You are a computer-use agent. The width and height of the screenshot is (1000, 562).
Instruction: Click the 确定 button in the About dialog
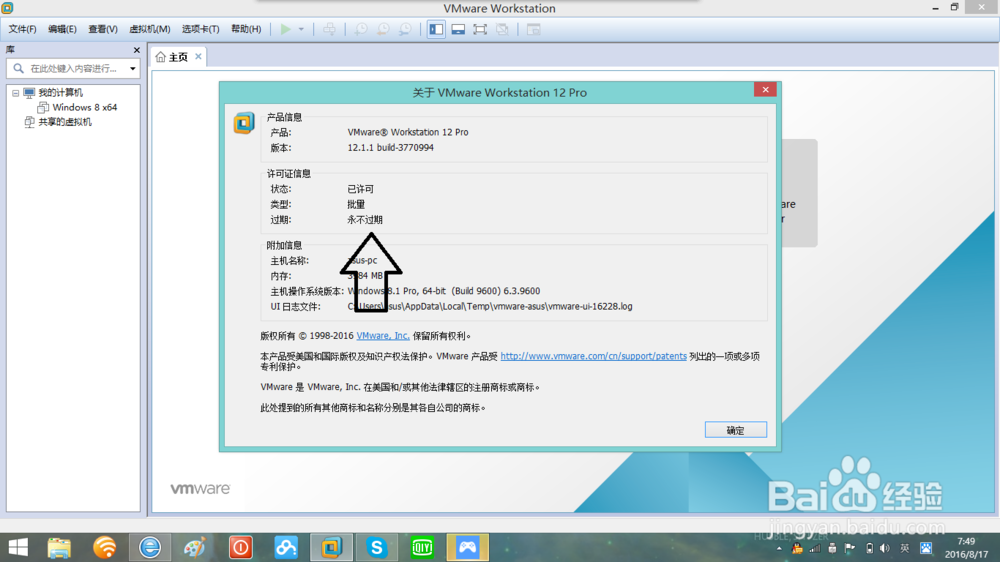click(735, 430)
